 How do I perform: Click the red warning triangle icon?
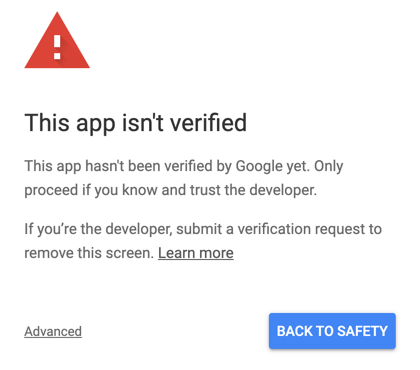click(x=57, y=41)
